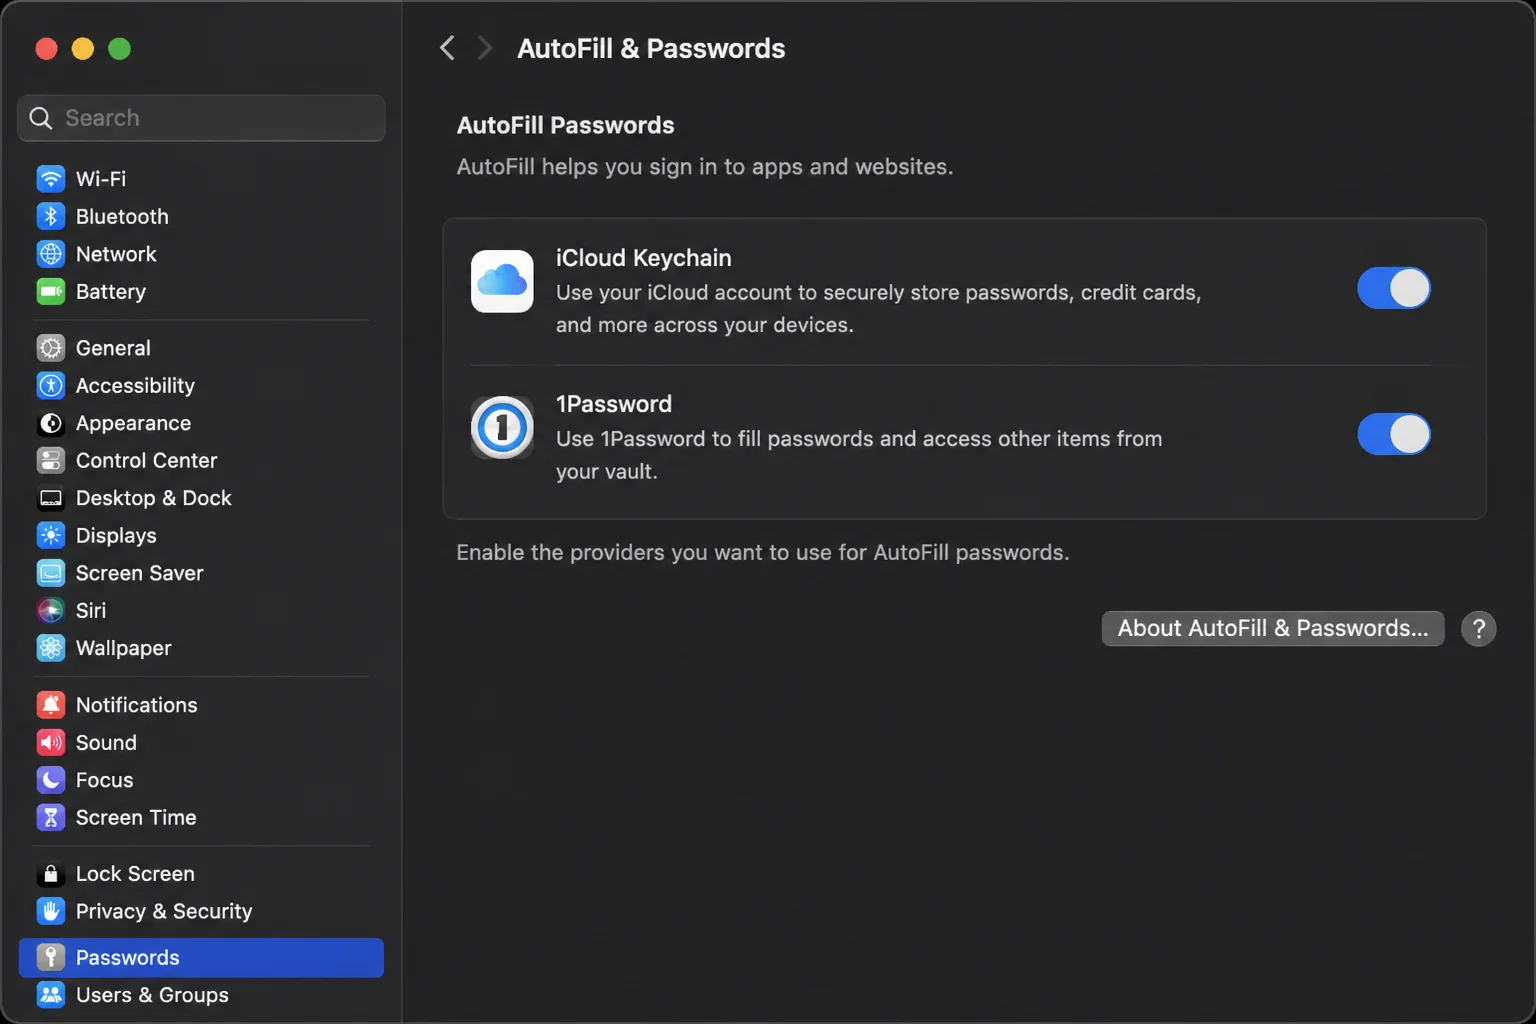Select Bluetooth in the sidebar
This screenshot has height=1024, width=1536.
201,216
